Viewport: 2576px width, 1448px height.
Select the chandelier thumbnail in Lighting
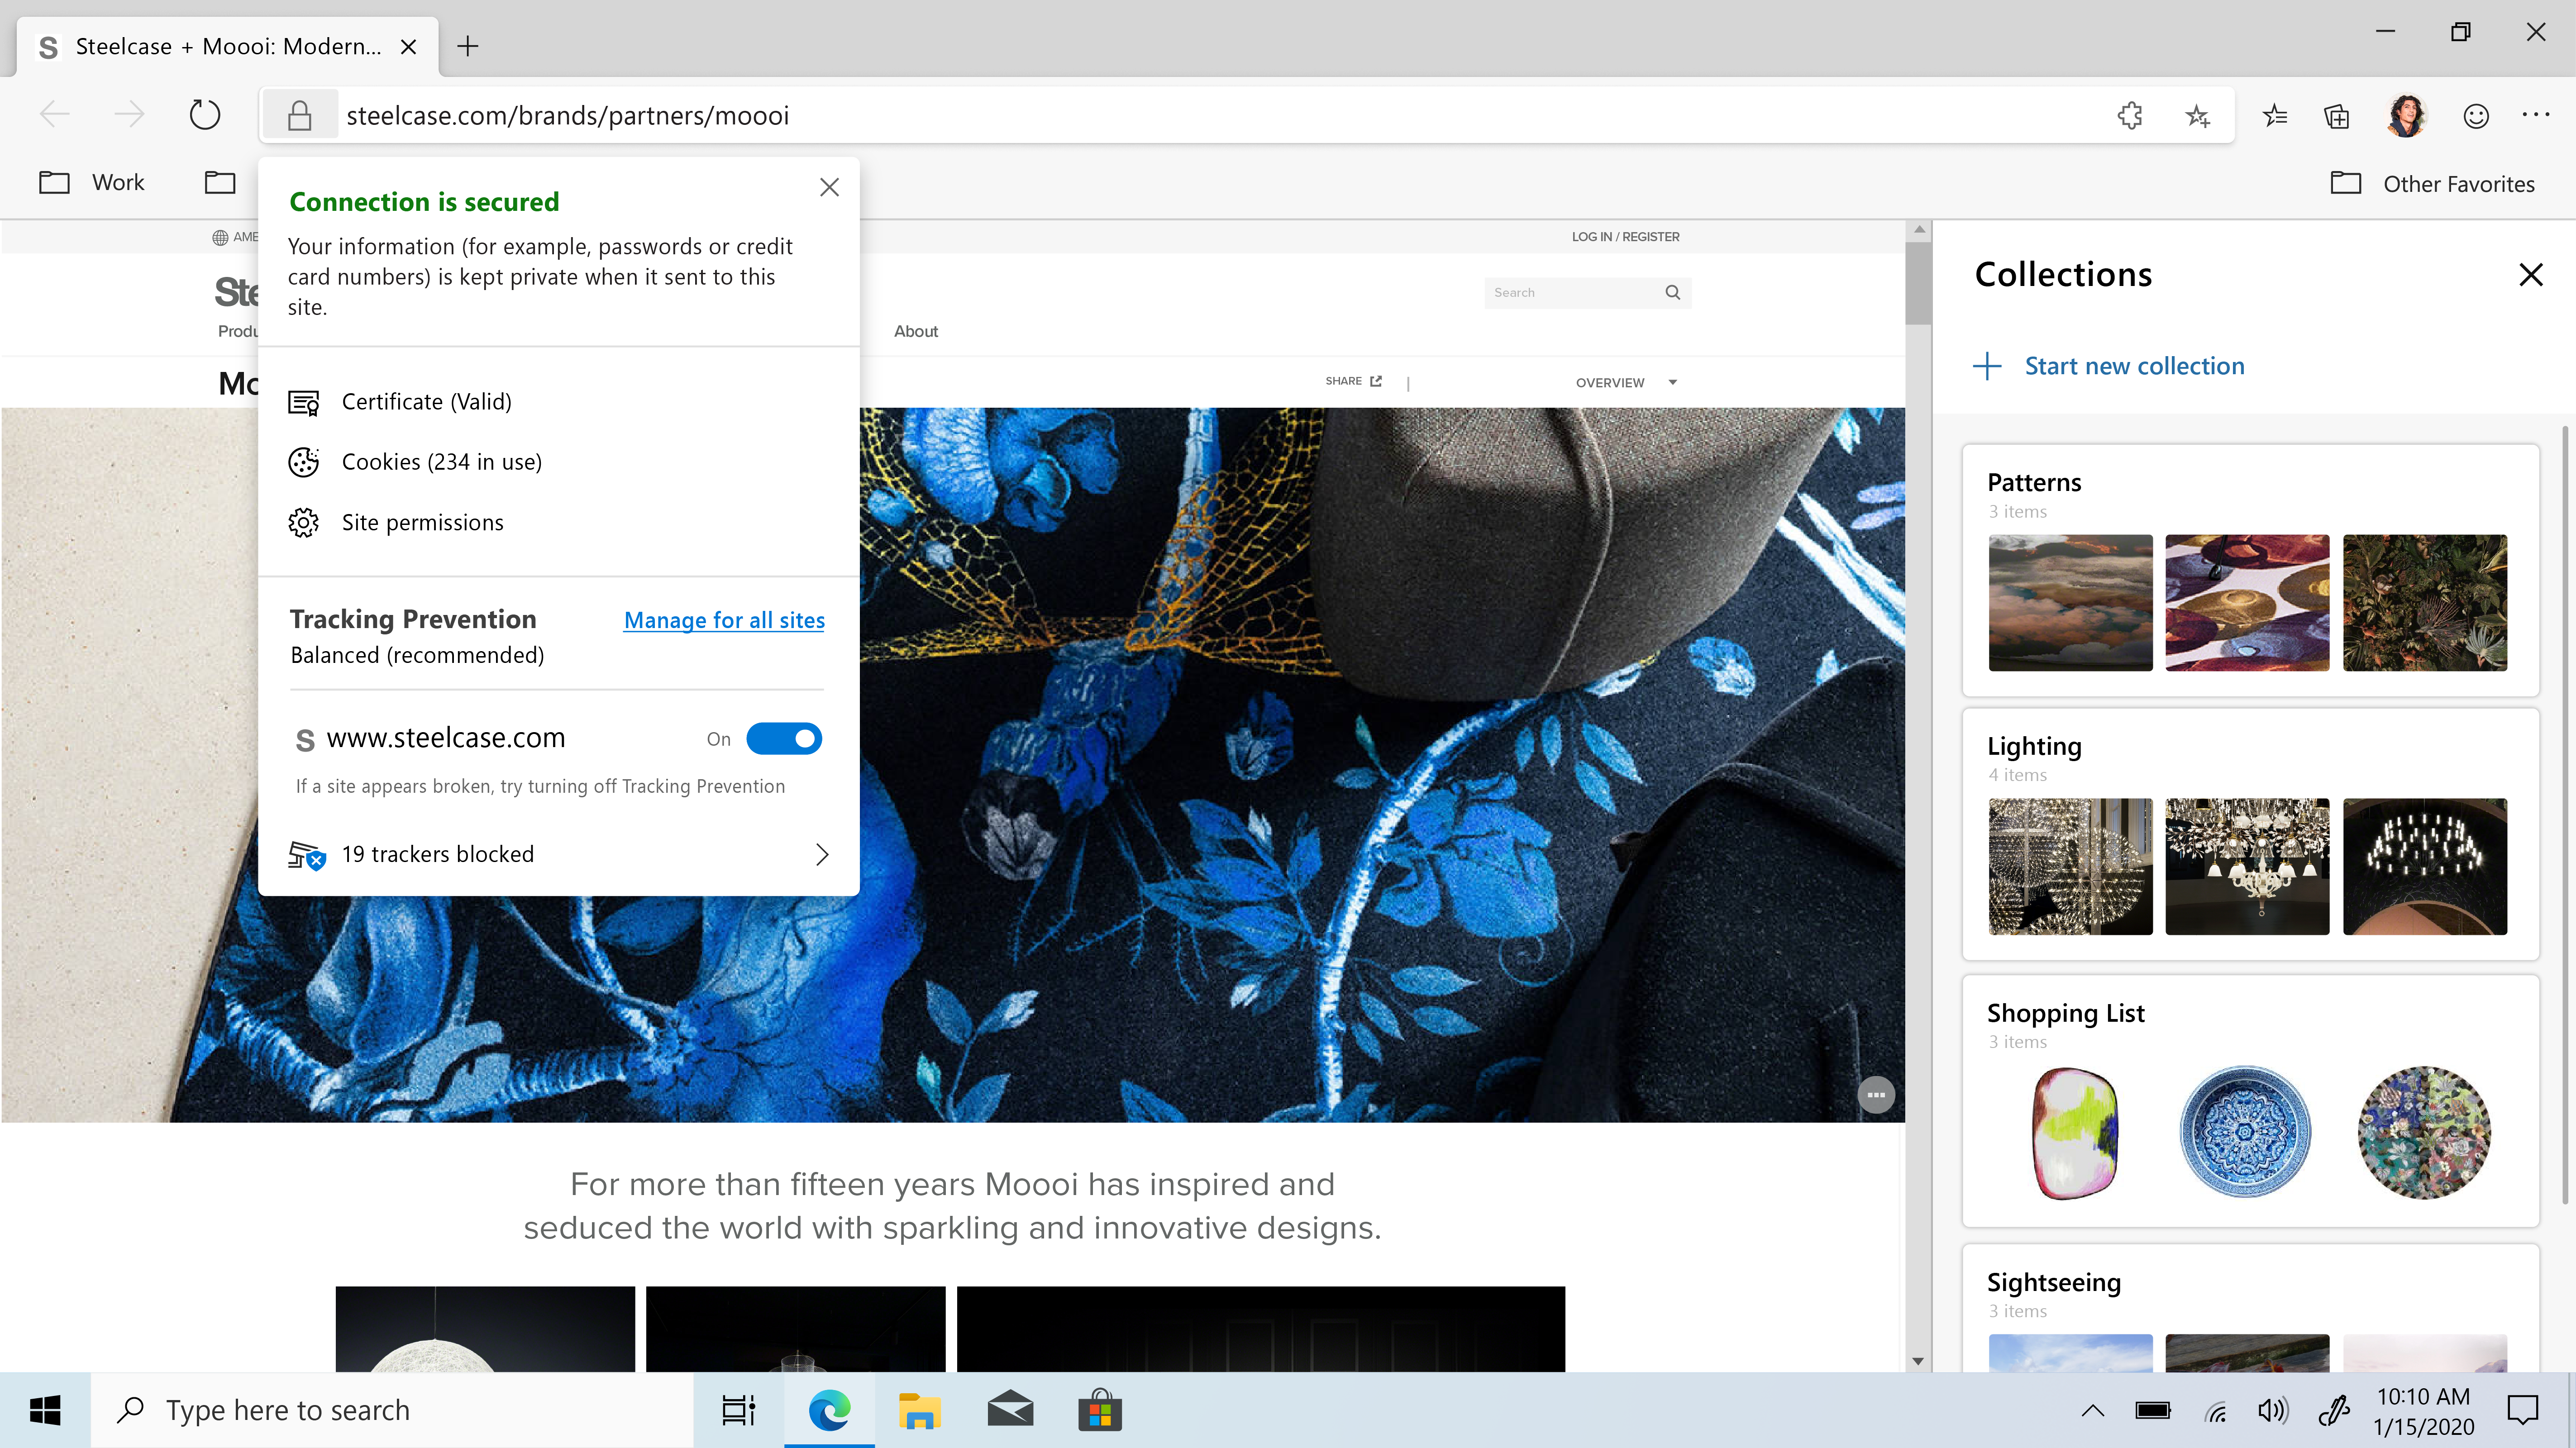(2247, 867)
